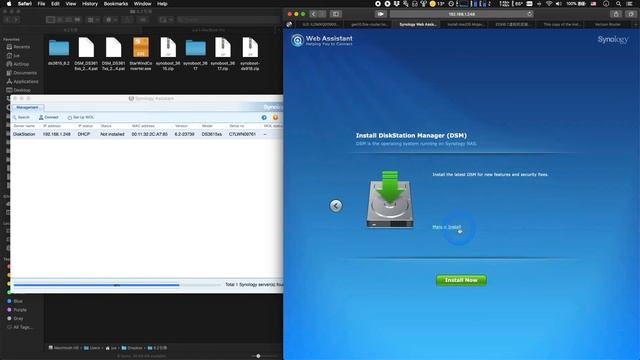The height and width of the screenshot is (360, 640).
Task: Open the Finder action gear dropdown
Action: (111, 20)
